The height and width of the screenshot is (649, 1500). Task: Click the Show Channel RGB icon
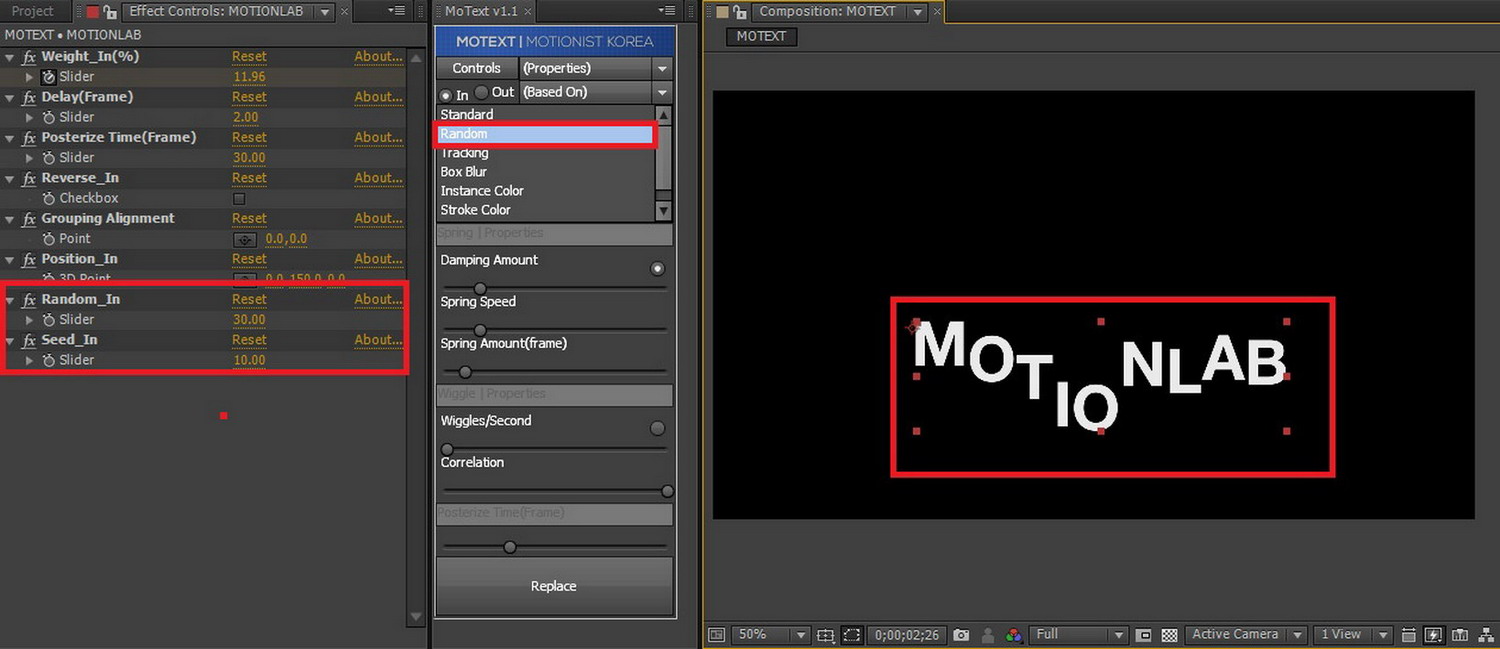pyautogui.click(x=1013, y=635)
